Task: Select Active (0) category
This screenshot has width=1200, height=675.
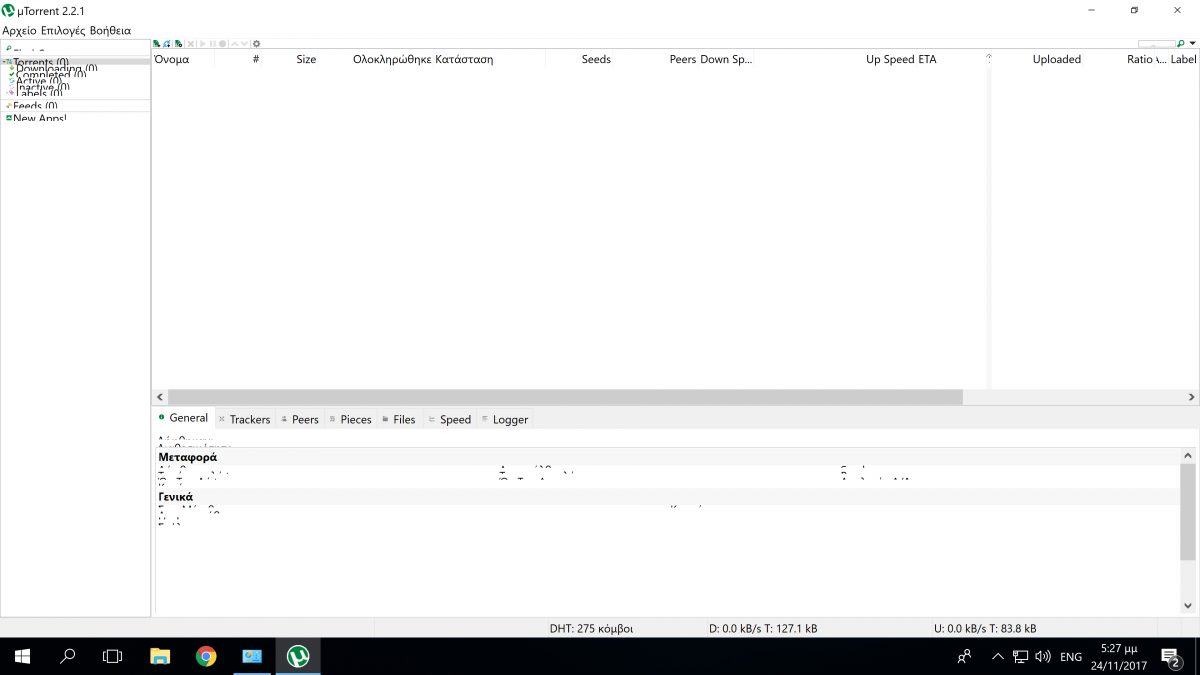Action: 39,81
